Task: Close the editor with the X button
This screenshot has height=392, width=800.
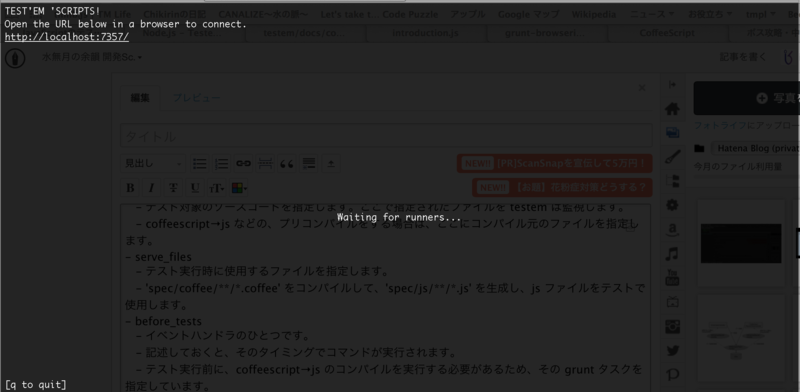Action: pyautogui.click(x=642, y=88)
